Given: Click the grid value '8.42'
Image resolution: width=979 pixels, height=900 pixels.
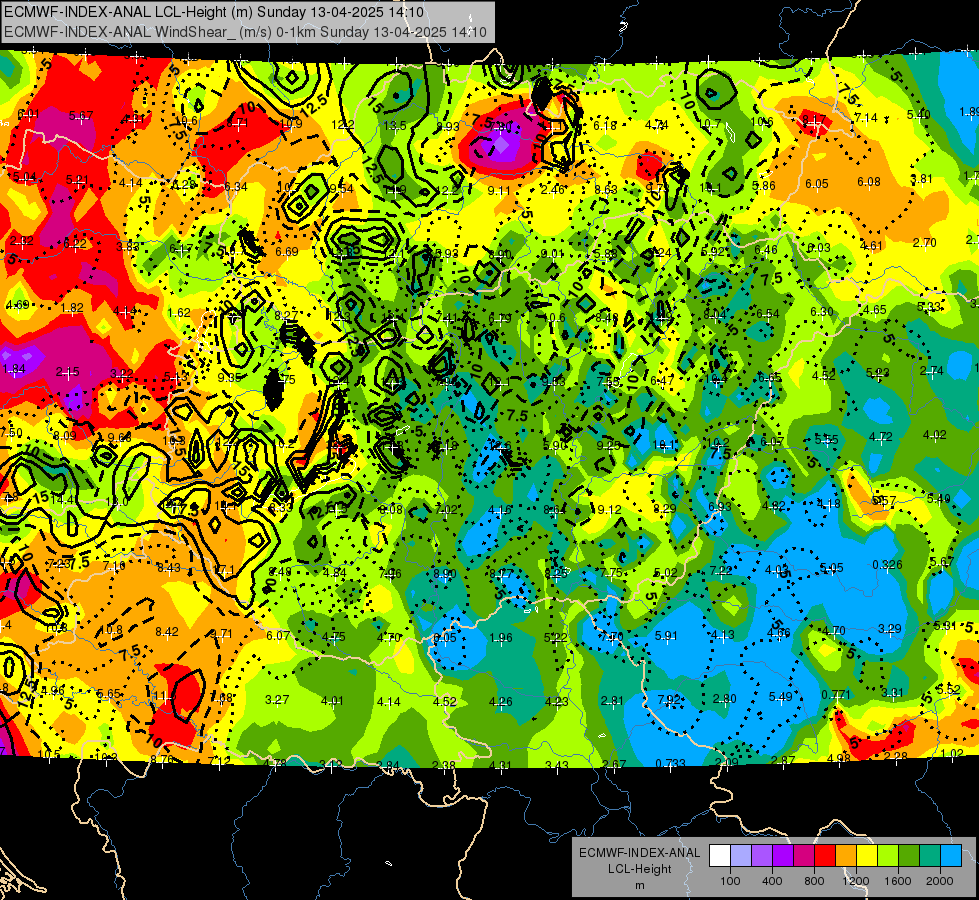Looking at the screenshot, I should [x=167, y=631].
